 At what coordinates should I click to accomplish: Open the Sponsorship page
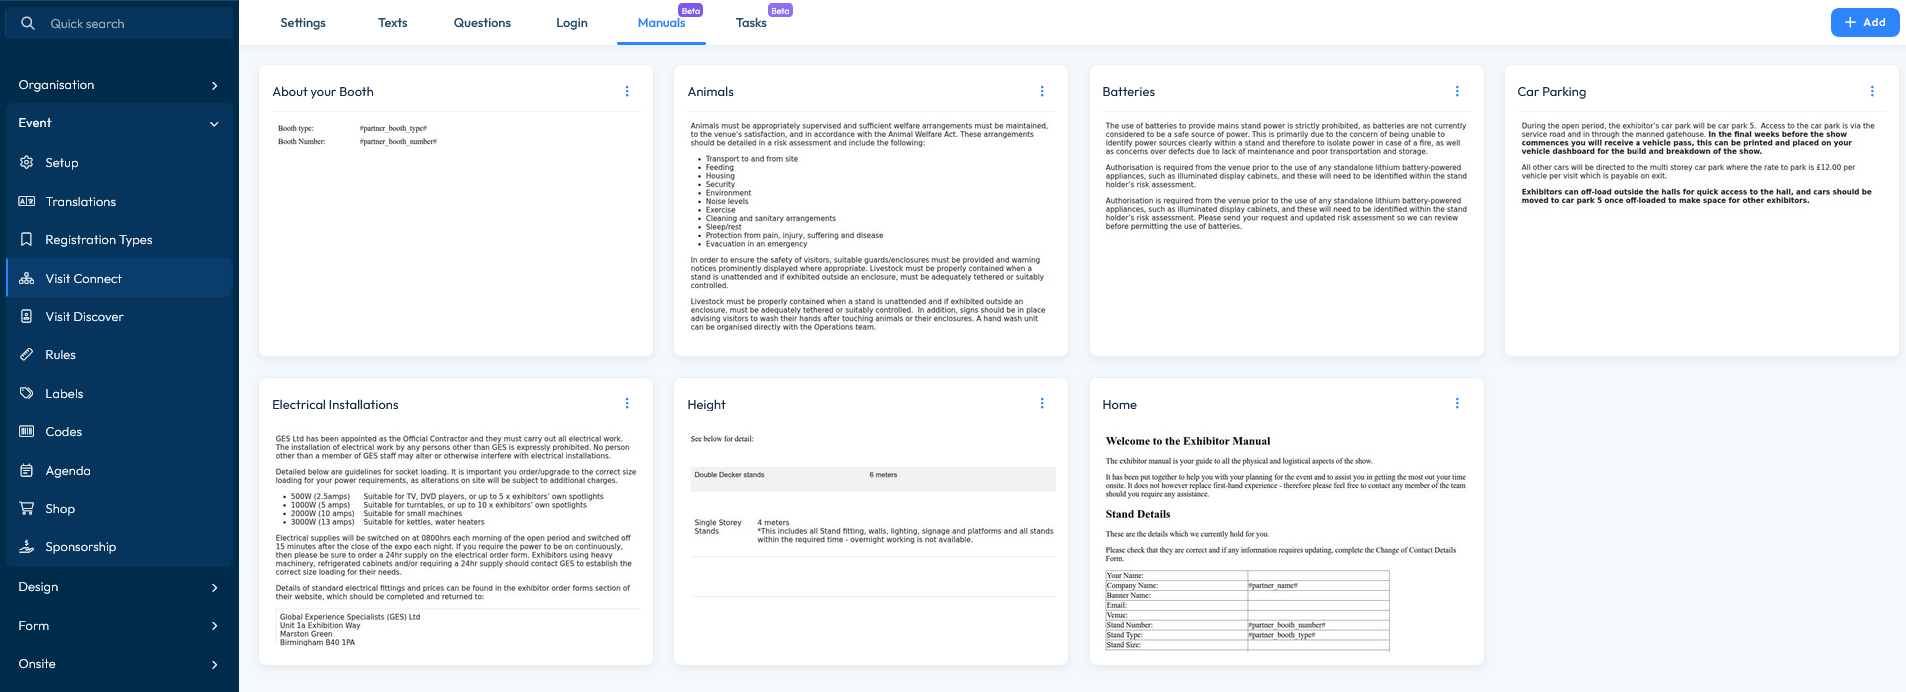[x=119, y=546]
